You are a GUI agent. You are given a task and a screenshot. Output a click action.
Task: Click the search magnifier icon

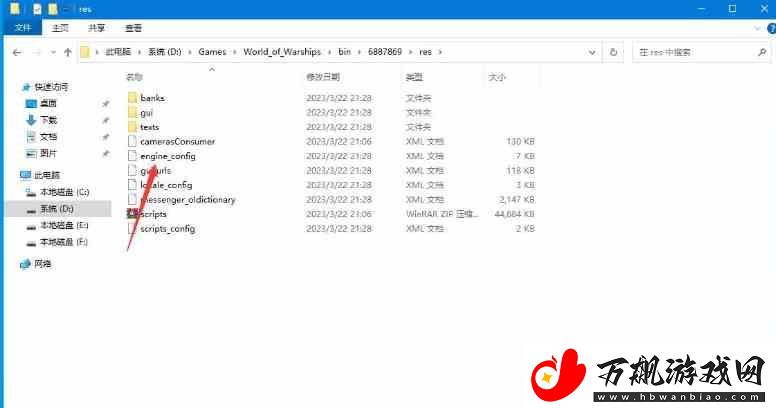[762, 52]
